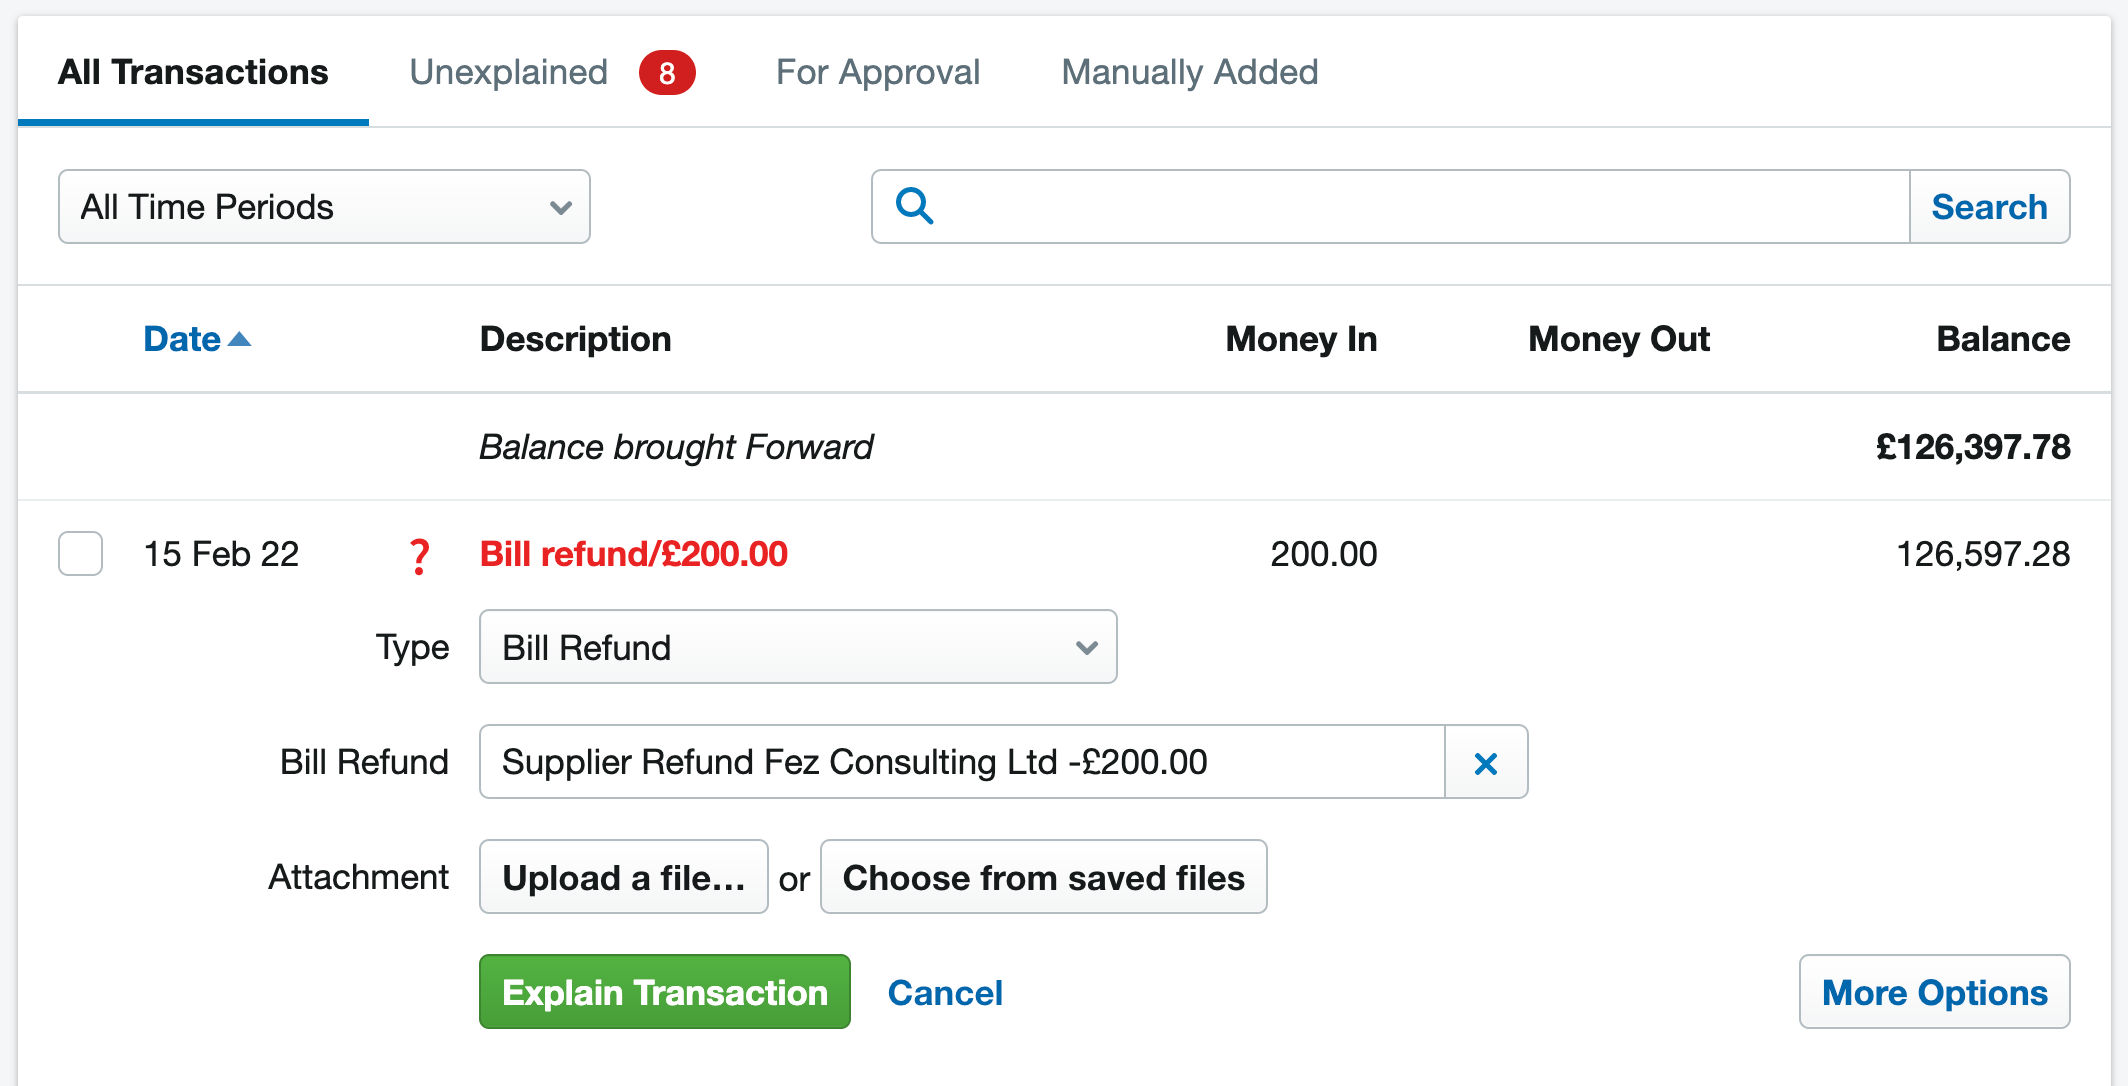Click the Cancel link

(945, 993)
